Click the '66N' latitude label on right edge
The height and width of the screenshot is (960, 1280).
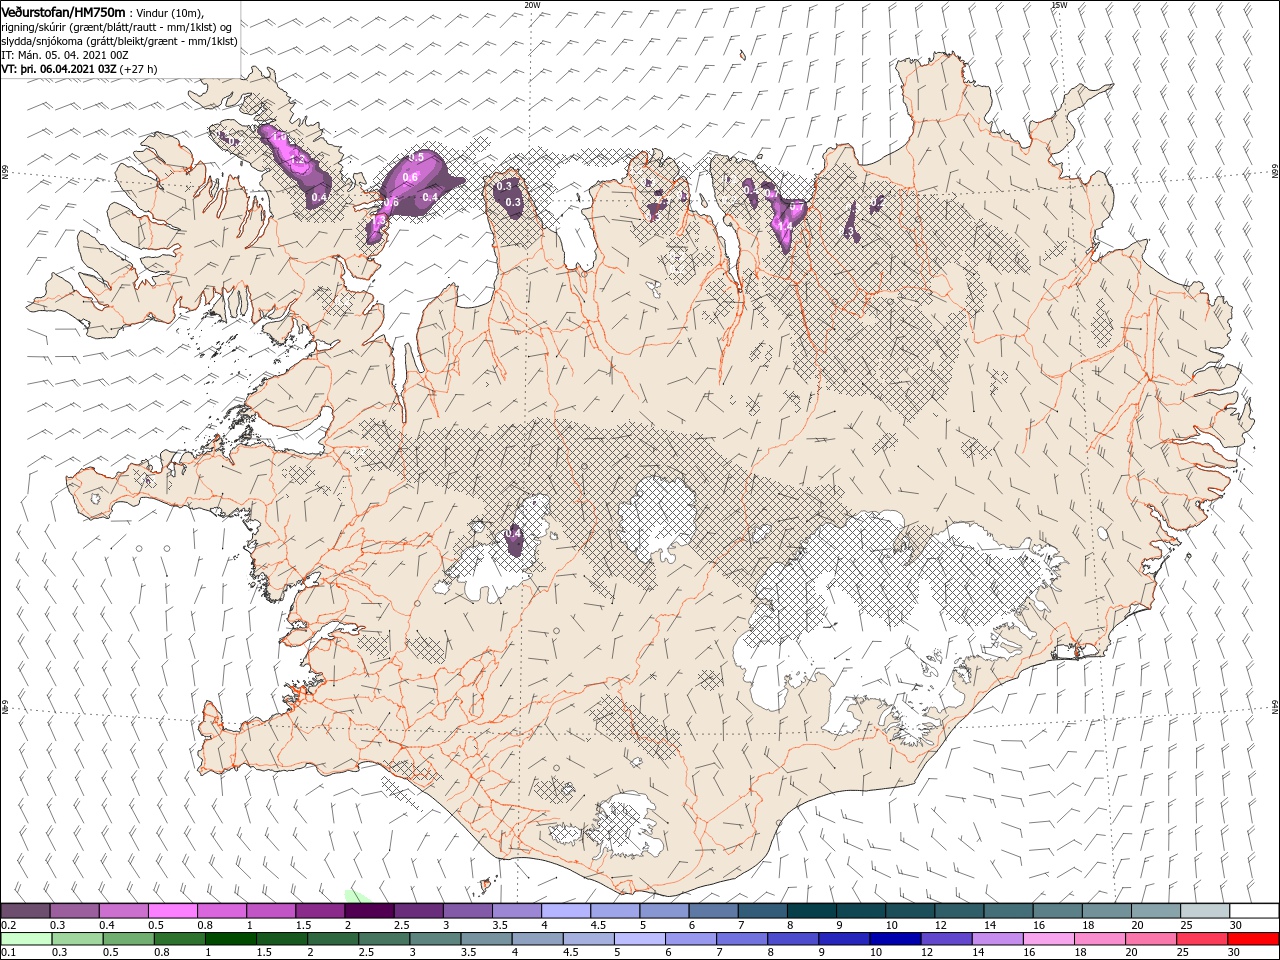[x=1274, y=173]
